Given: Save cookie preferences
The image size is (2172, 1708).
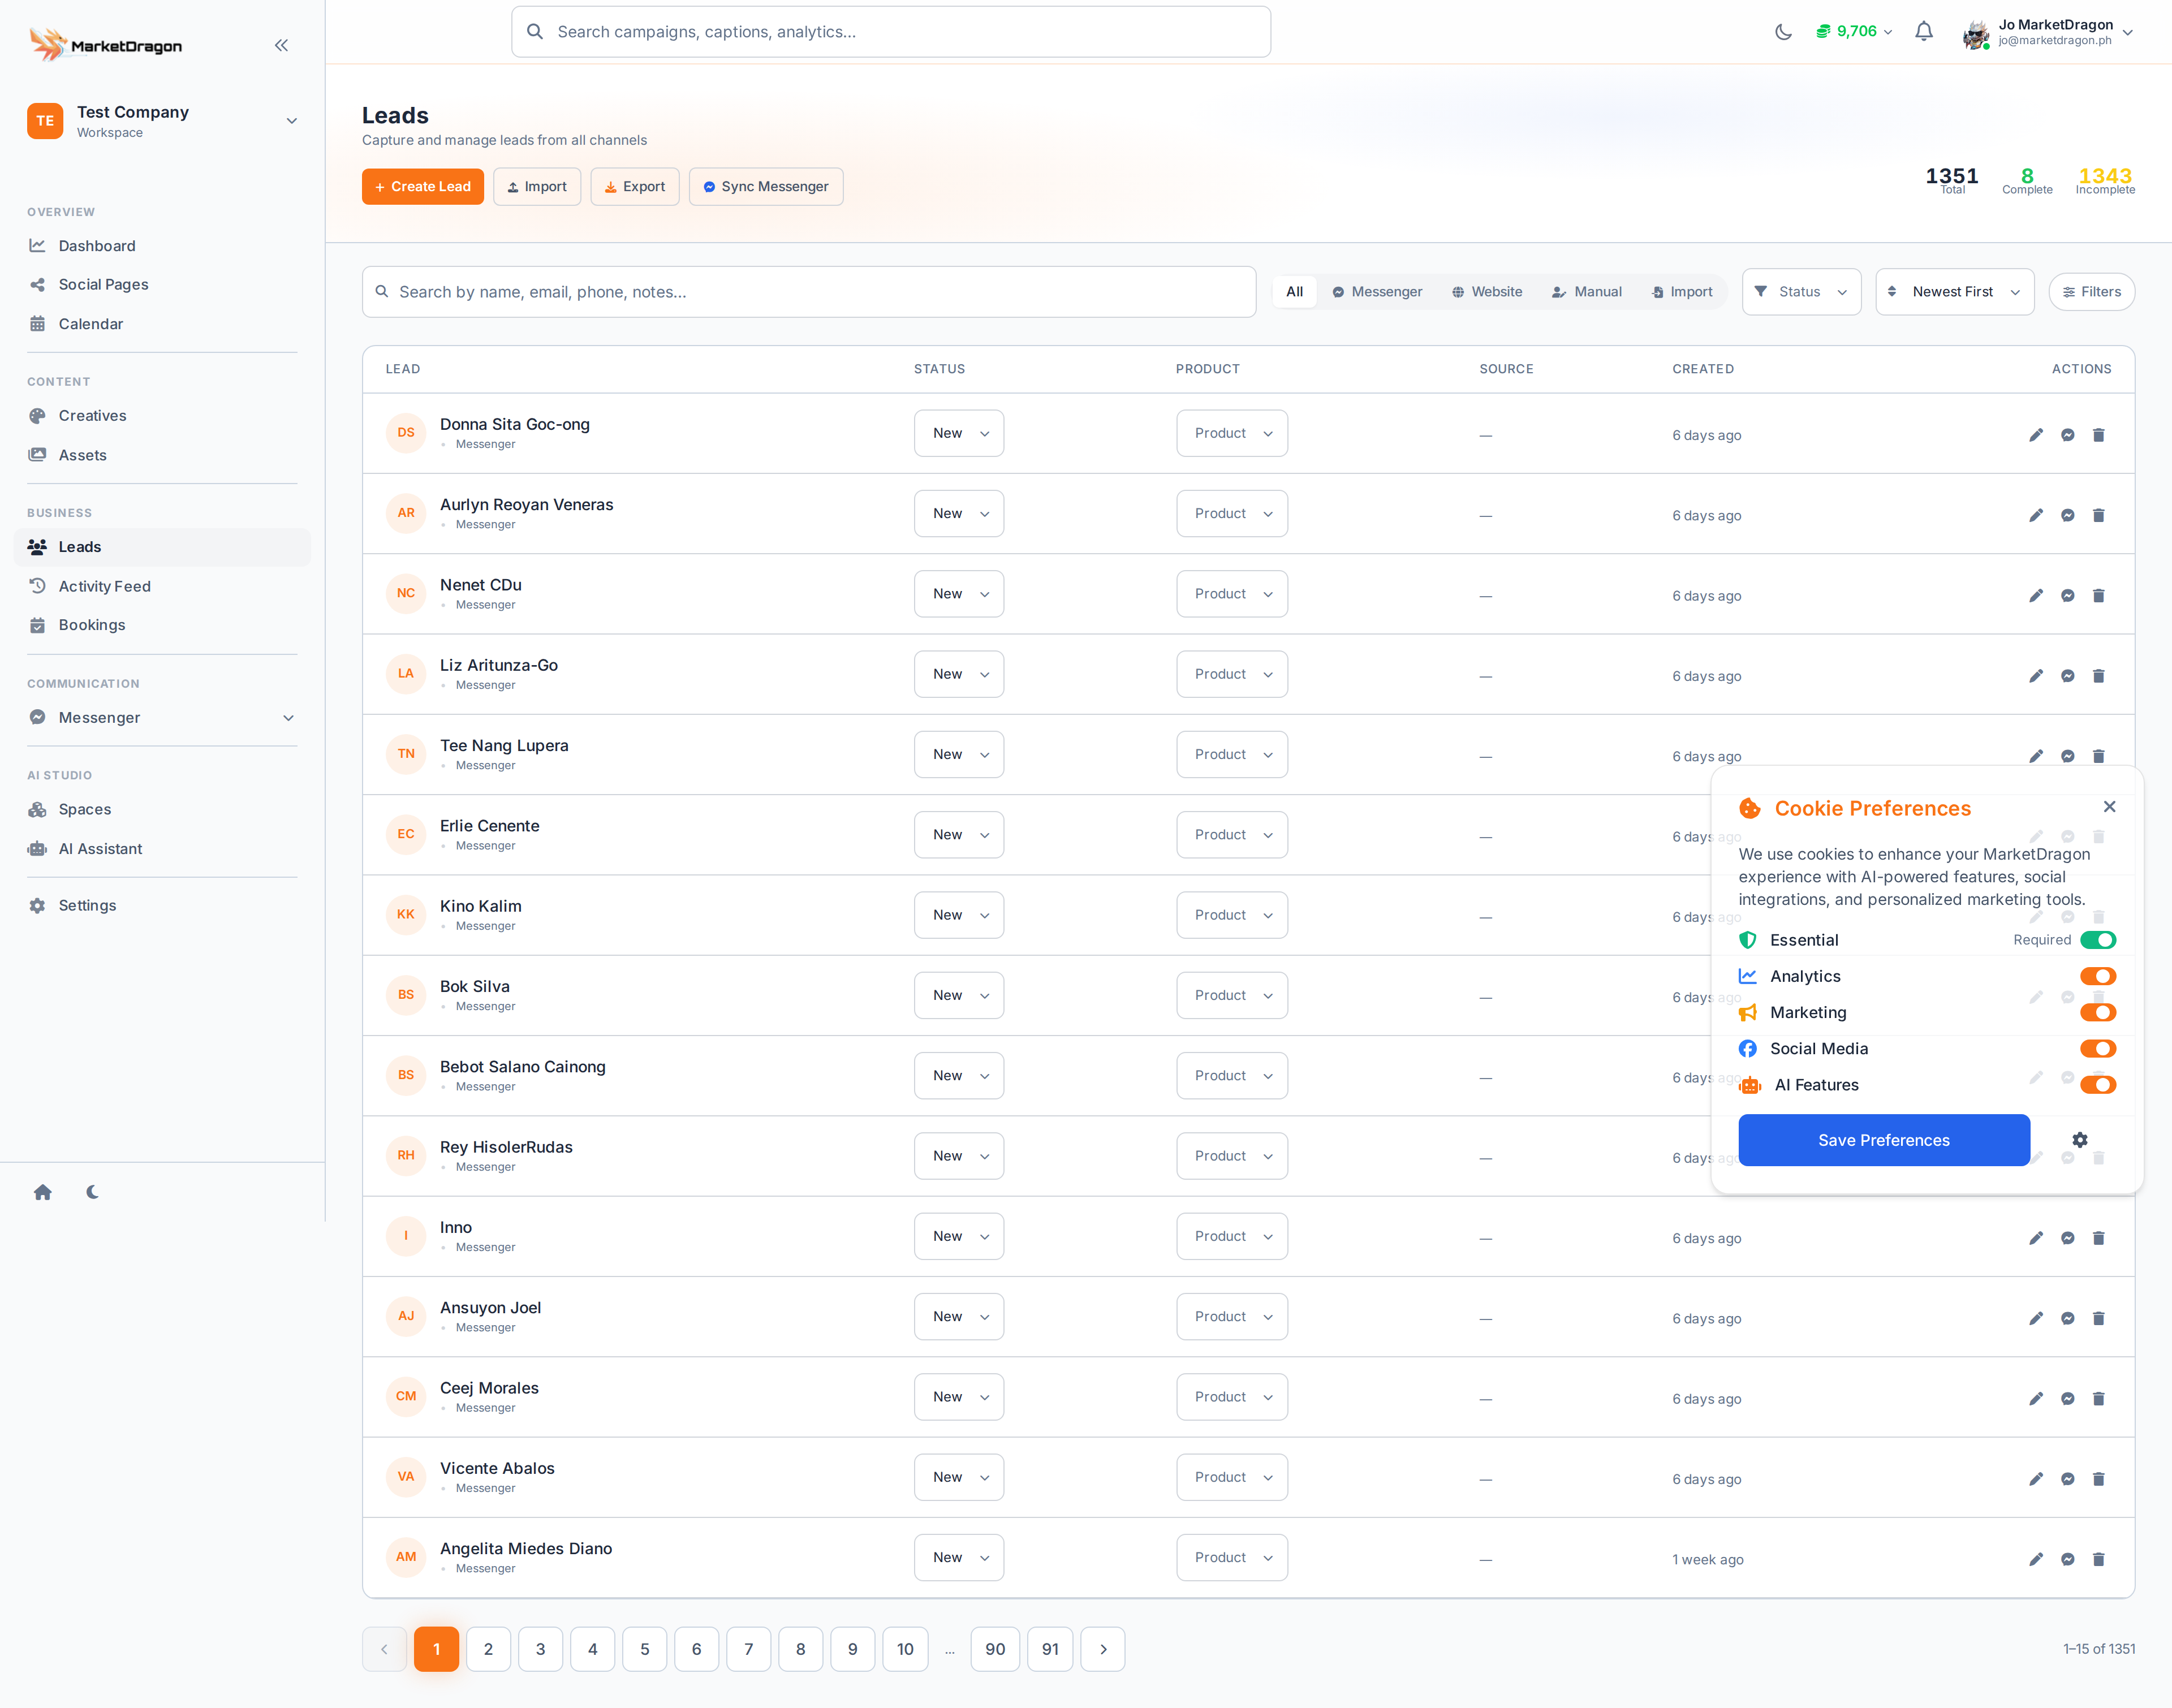Looking at the screenshot, I should coord(1883,1140).
